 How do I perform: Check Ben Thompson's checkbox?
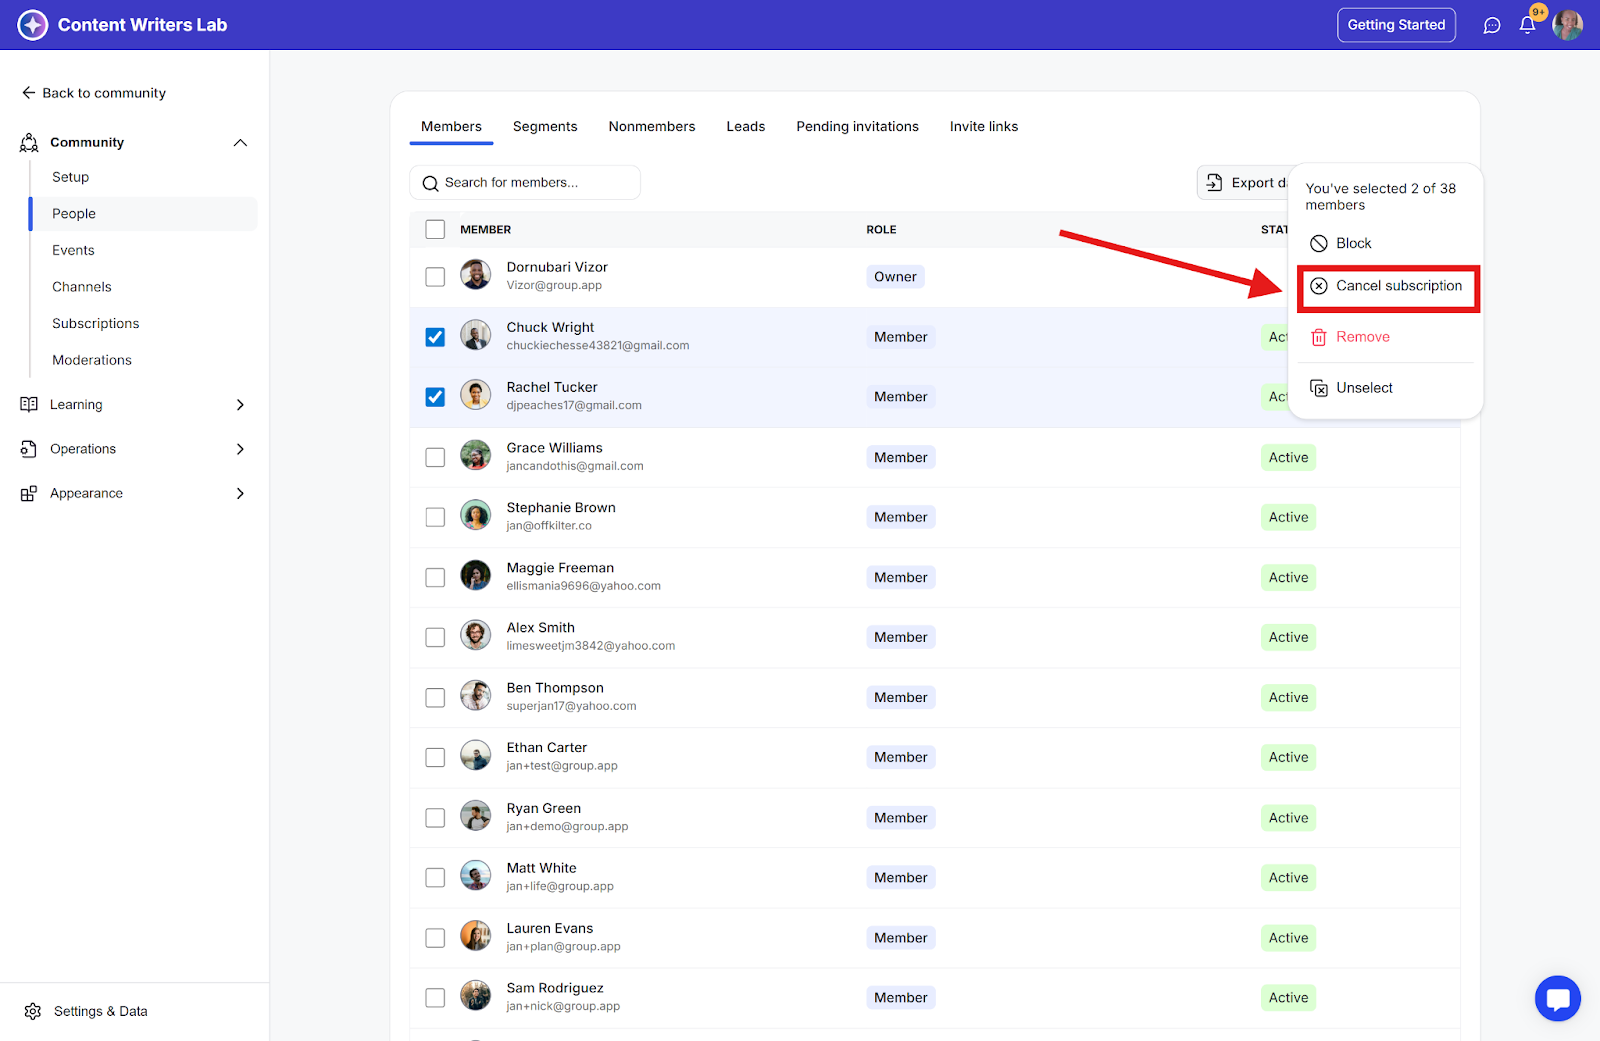[x=435, y=697]
